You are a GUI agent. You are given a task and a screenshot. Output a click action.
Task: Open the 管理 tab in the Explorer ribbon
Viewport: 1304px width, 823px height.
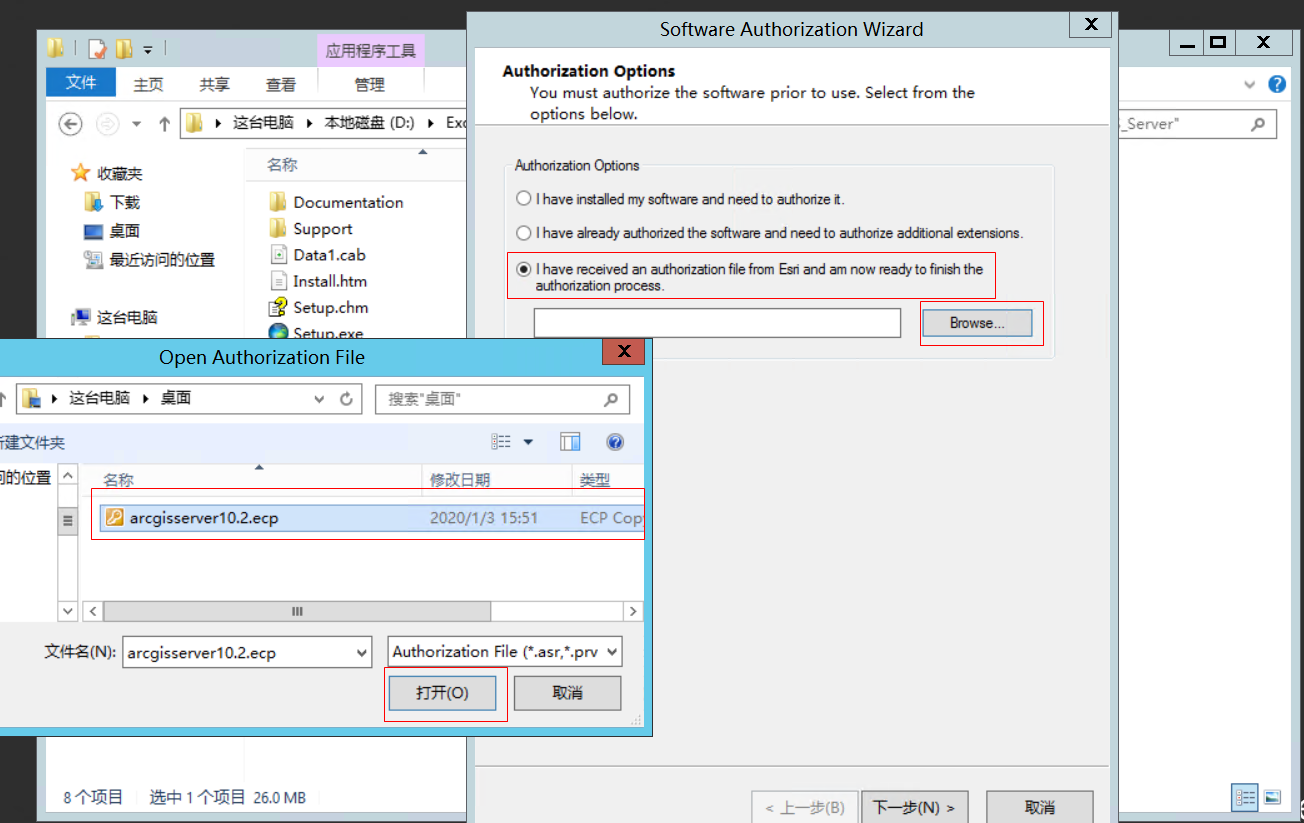[370, 85]
